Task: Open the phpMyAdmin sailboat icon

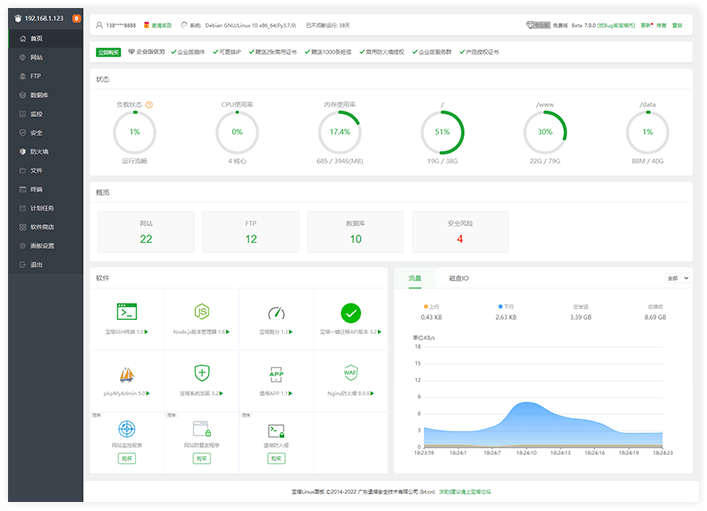Action: (x=127, y=374)
